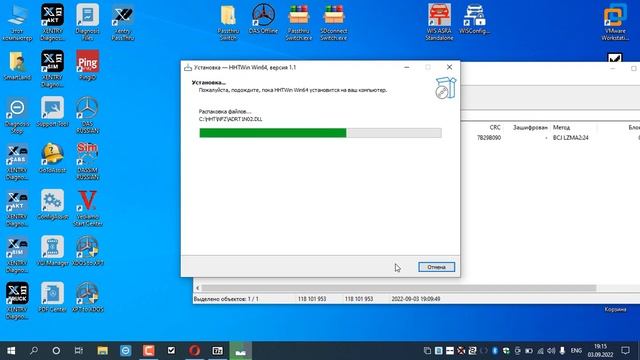The image size is (640, 360).
Task: Open the This PC desktop icon
Action: [x=17, y=22]
